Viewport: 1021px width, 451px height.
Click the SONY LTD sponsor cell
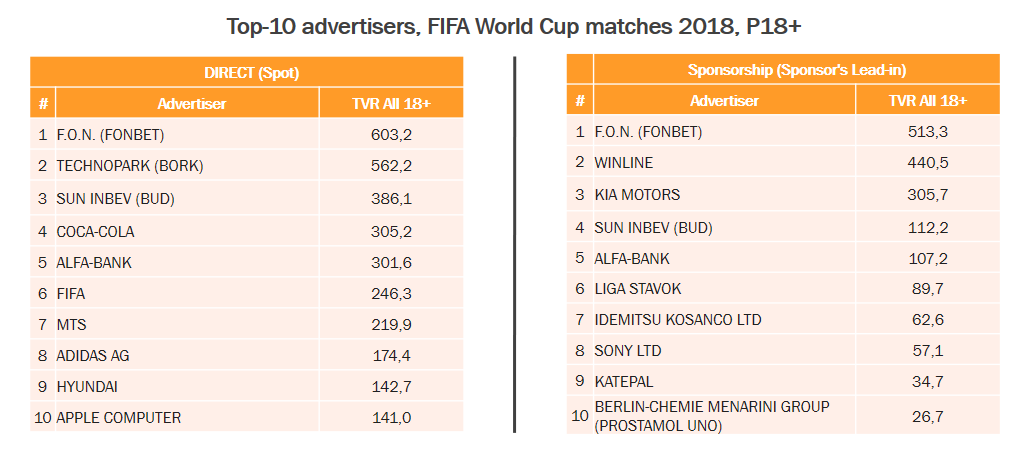(x=627, y=351)
